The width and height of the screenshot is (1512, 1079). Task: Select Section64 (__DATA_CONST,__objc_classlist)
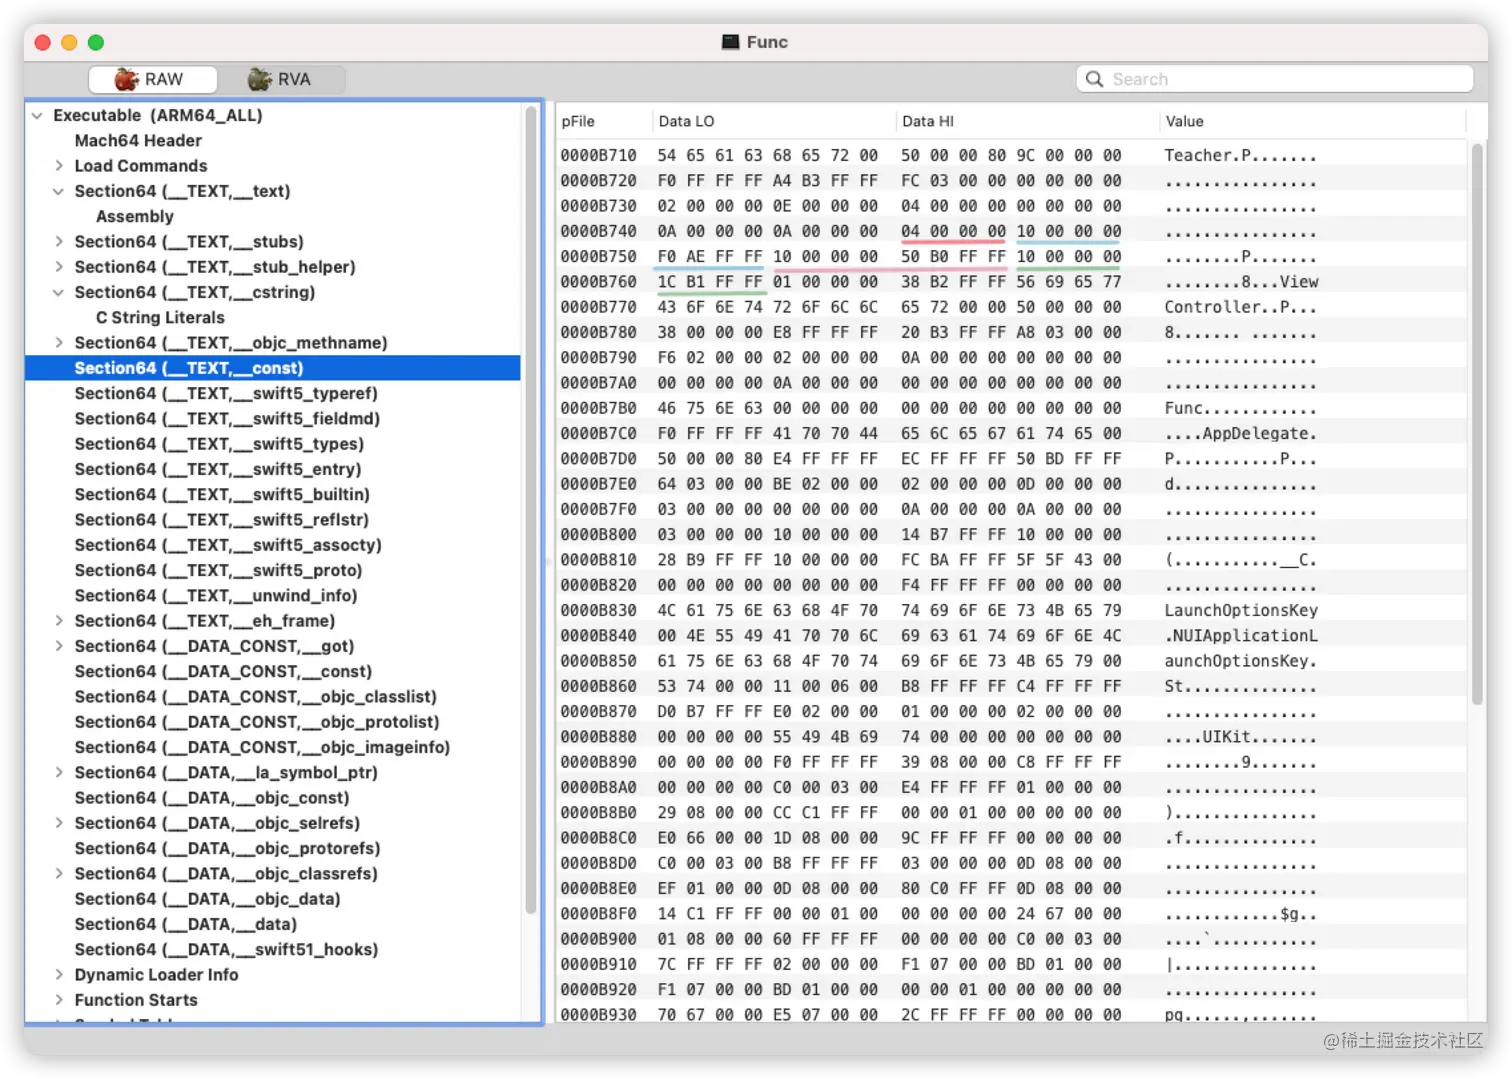pyautogui.click(x=255, y=697)
